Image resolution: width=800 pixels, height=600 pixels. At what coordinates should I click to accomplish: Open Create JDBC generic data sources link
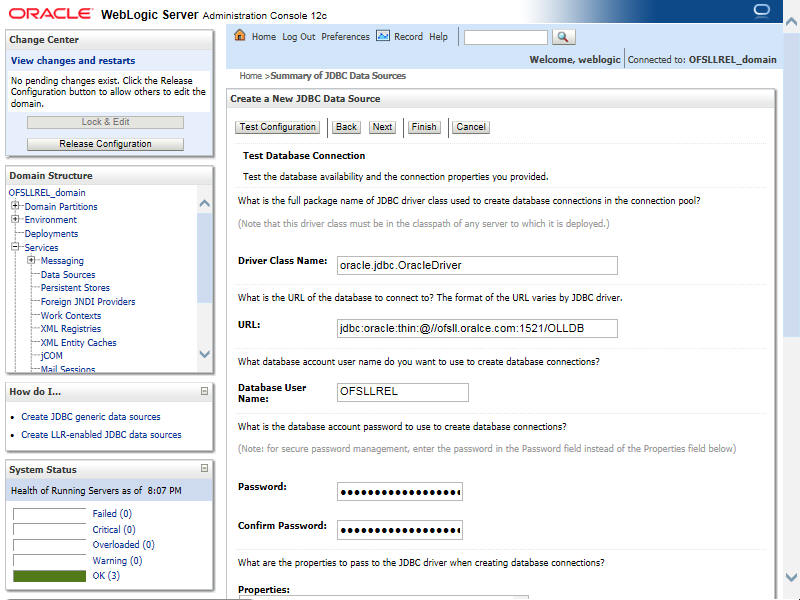coord(90,416)
